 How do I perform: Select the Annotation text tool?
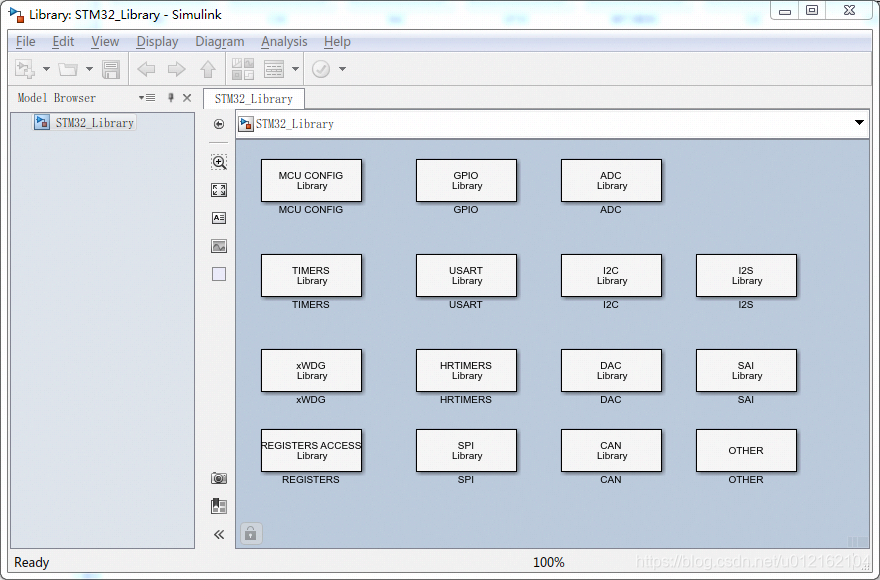click(219, 218)
